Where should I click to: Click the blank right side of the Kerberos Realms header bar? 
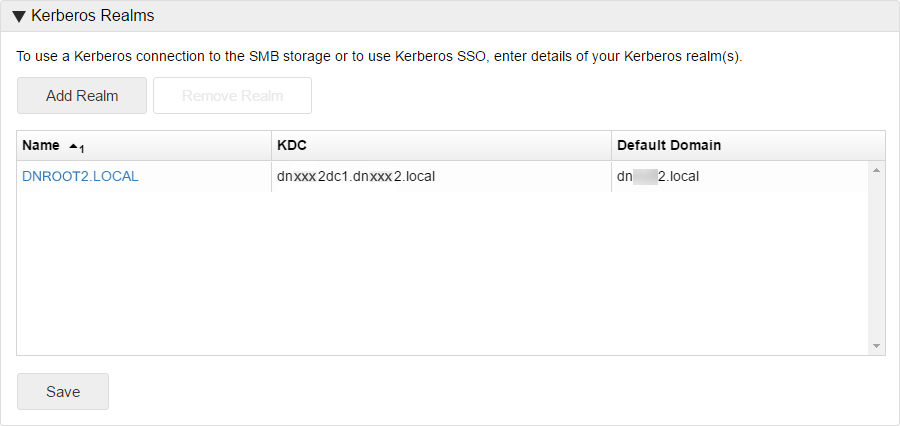pyautogui.click(x=600, y=17)
